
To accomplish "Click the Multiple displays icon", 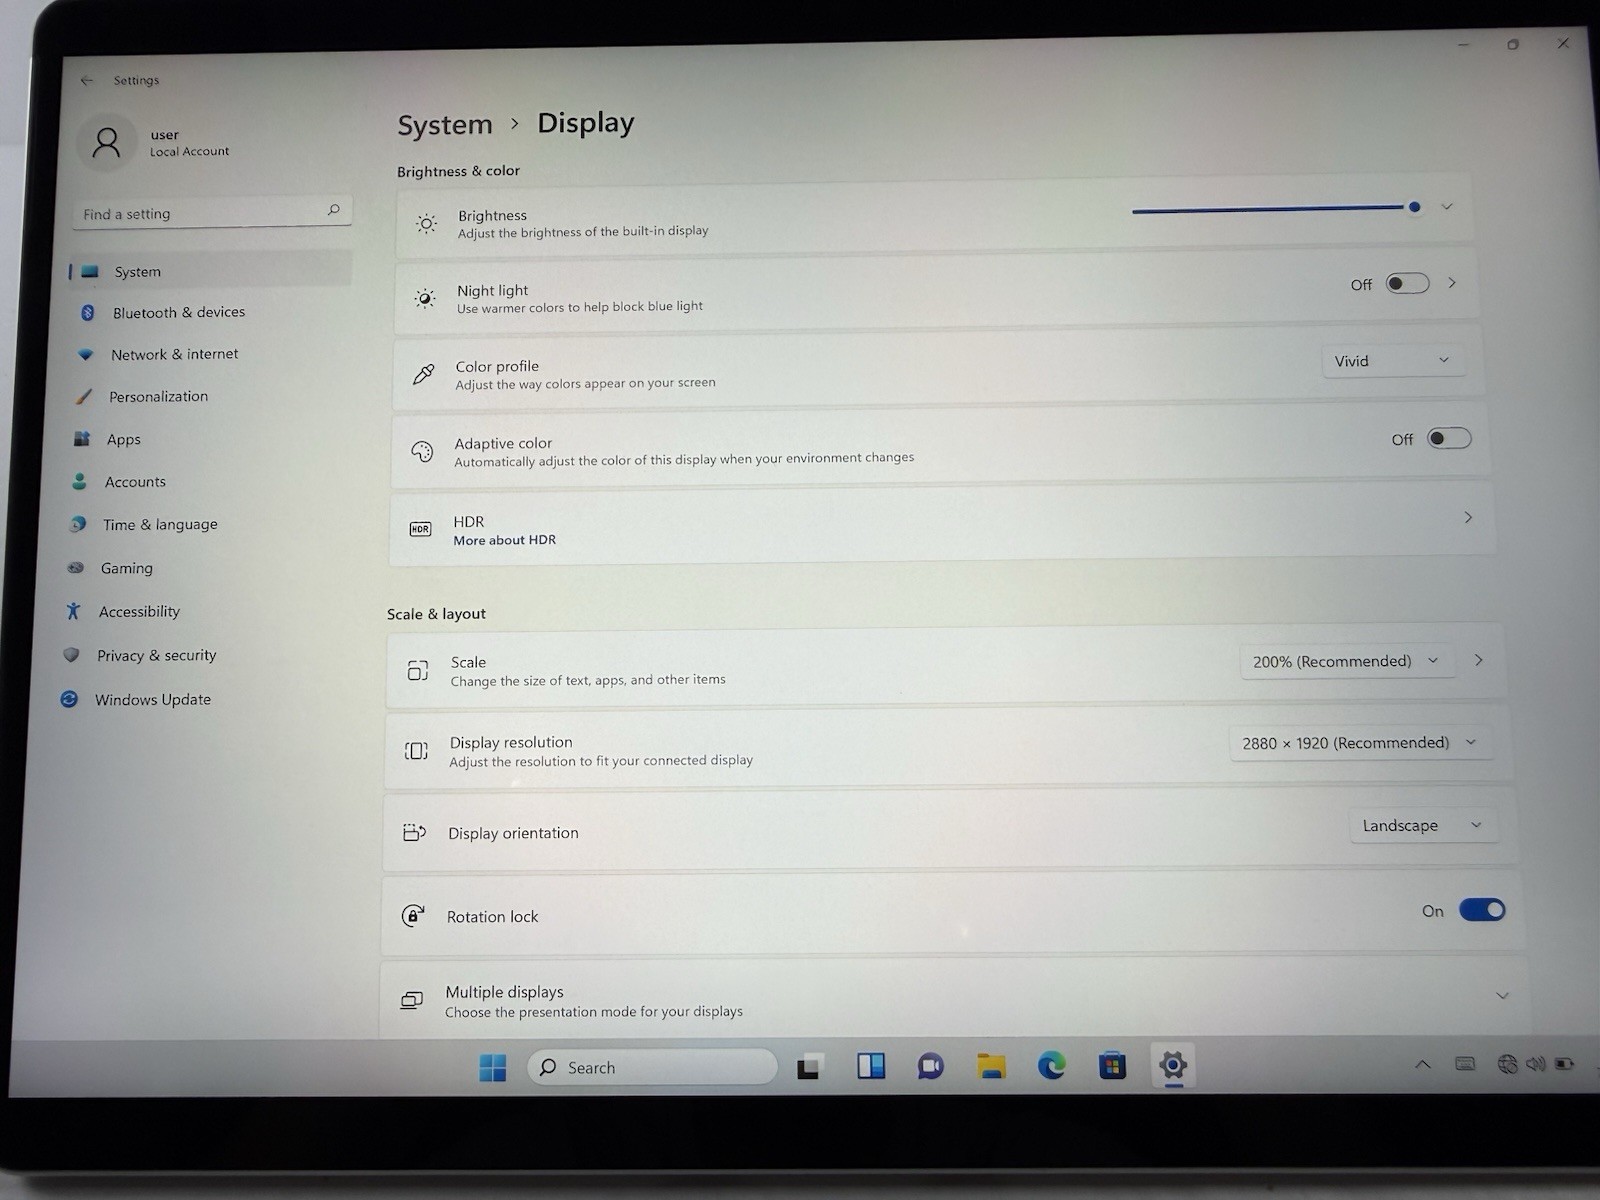I will [411, 1000].
